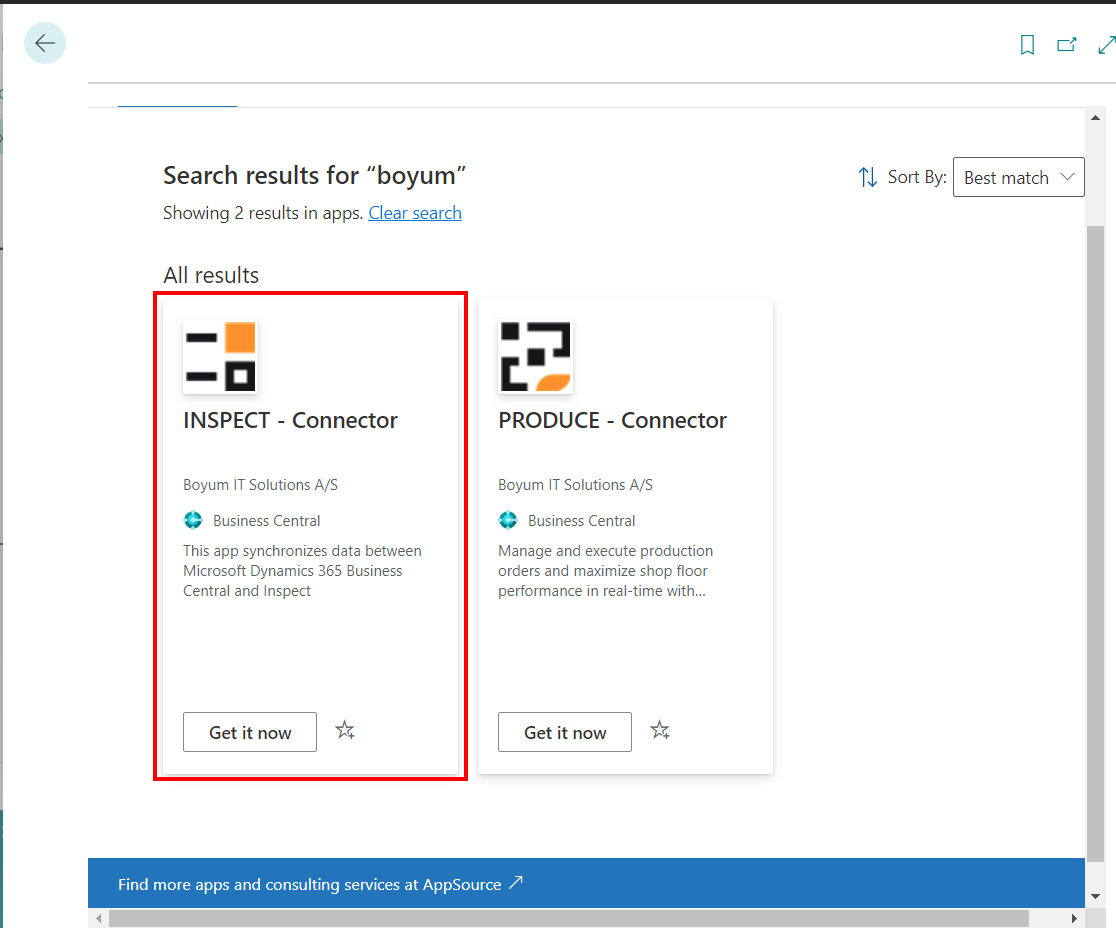Image resolution: width=1116 pixels, height=928 pixels.
Task: Click the sort arrows icon
Action: click(867, 177)
